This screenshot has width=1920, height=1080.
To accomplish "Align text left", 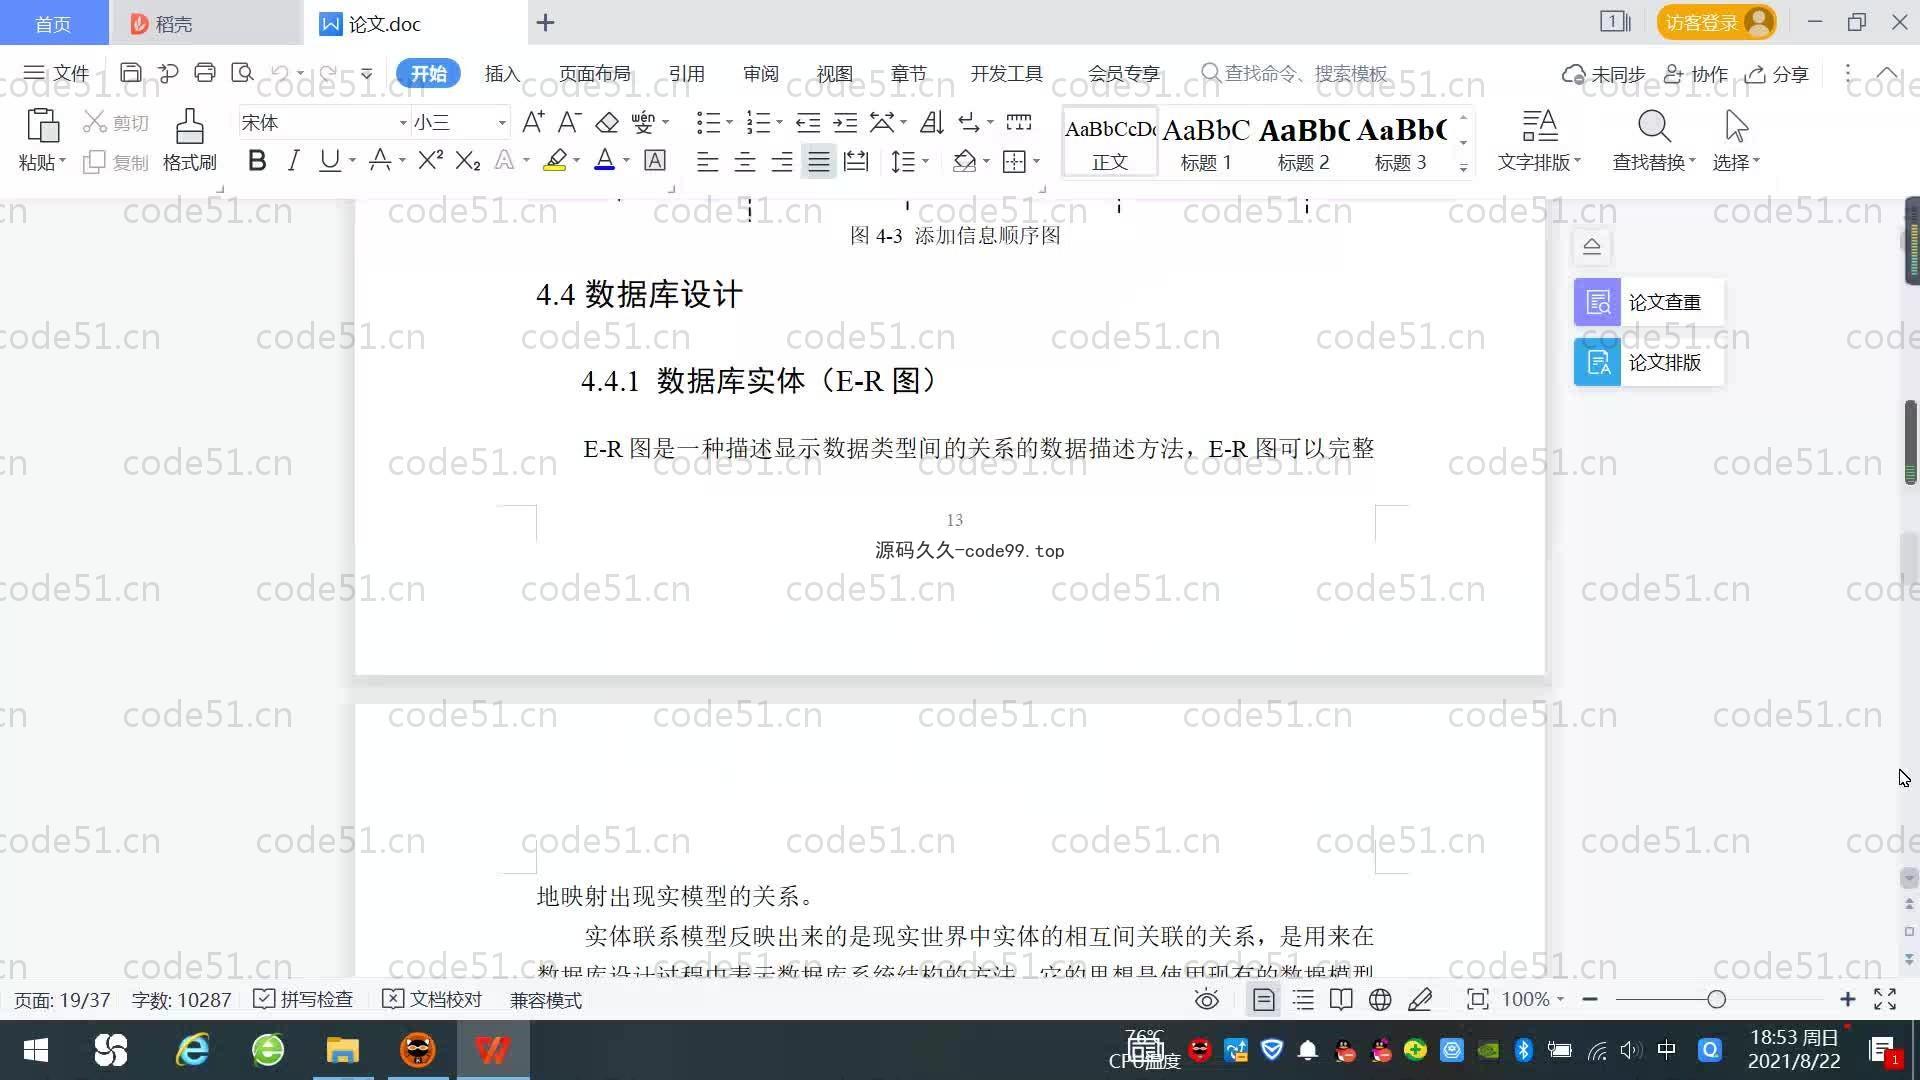I will (x=707, y=161).
